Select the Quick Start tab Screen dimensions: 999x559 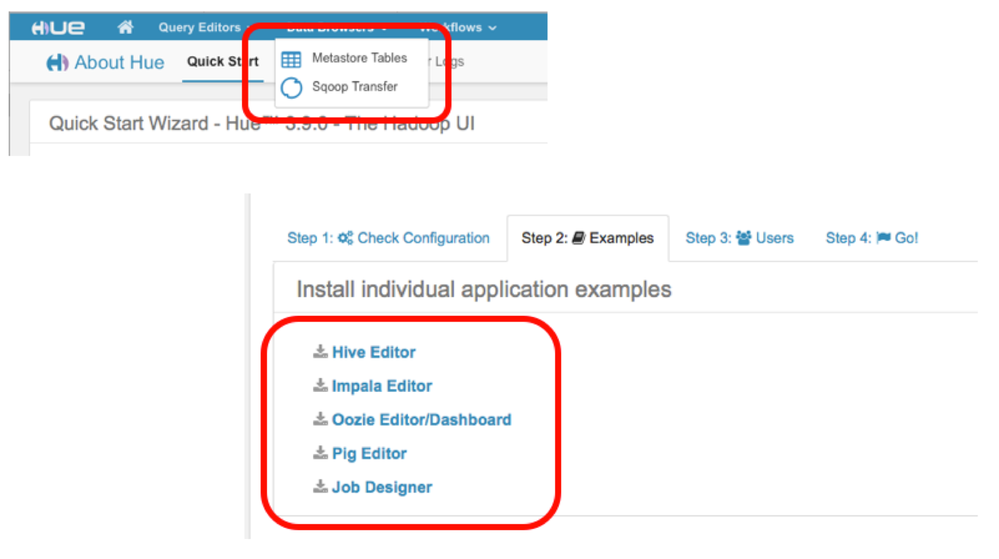[222, 62]
